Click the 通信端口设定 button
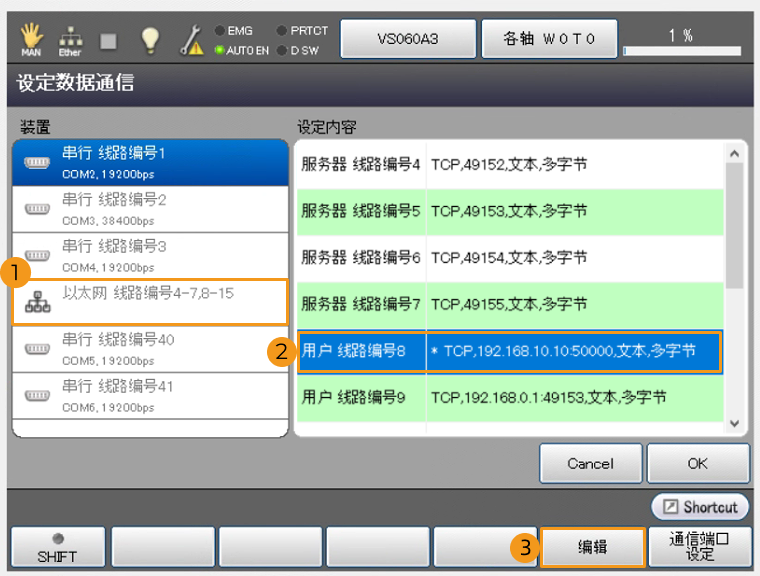The height and width of the screenshot is (576, 760). tap(699, 547)
